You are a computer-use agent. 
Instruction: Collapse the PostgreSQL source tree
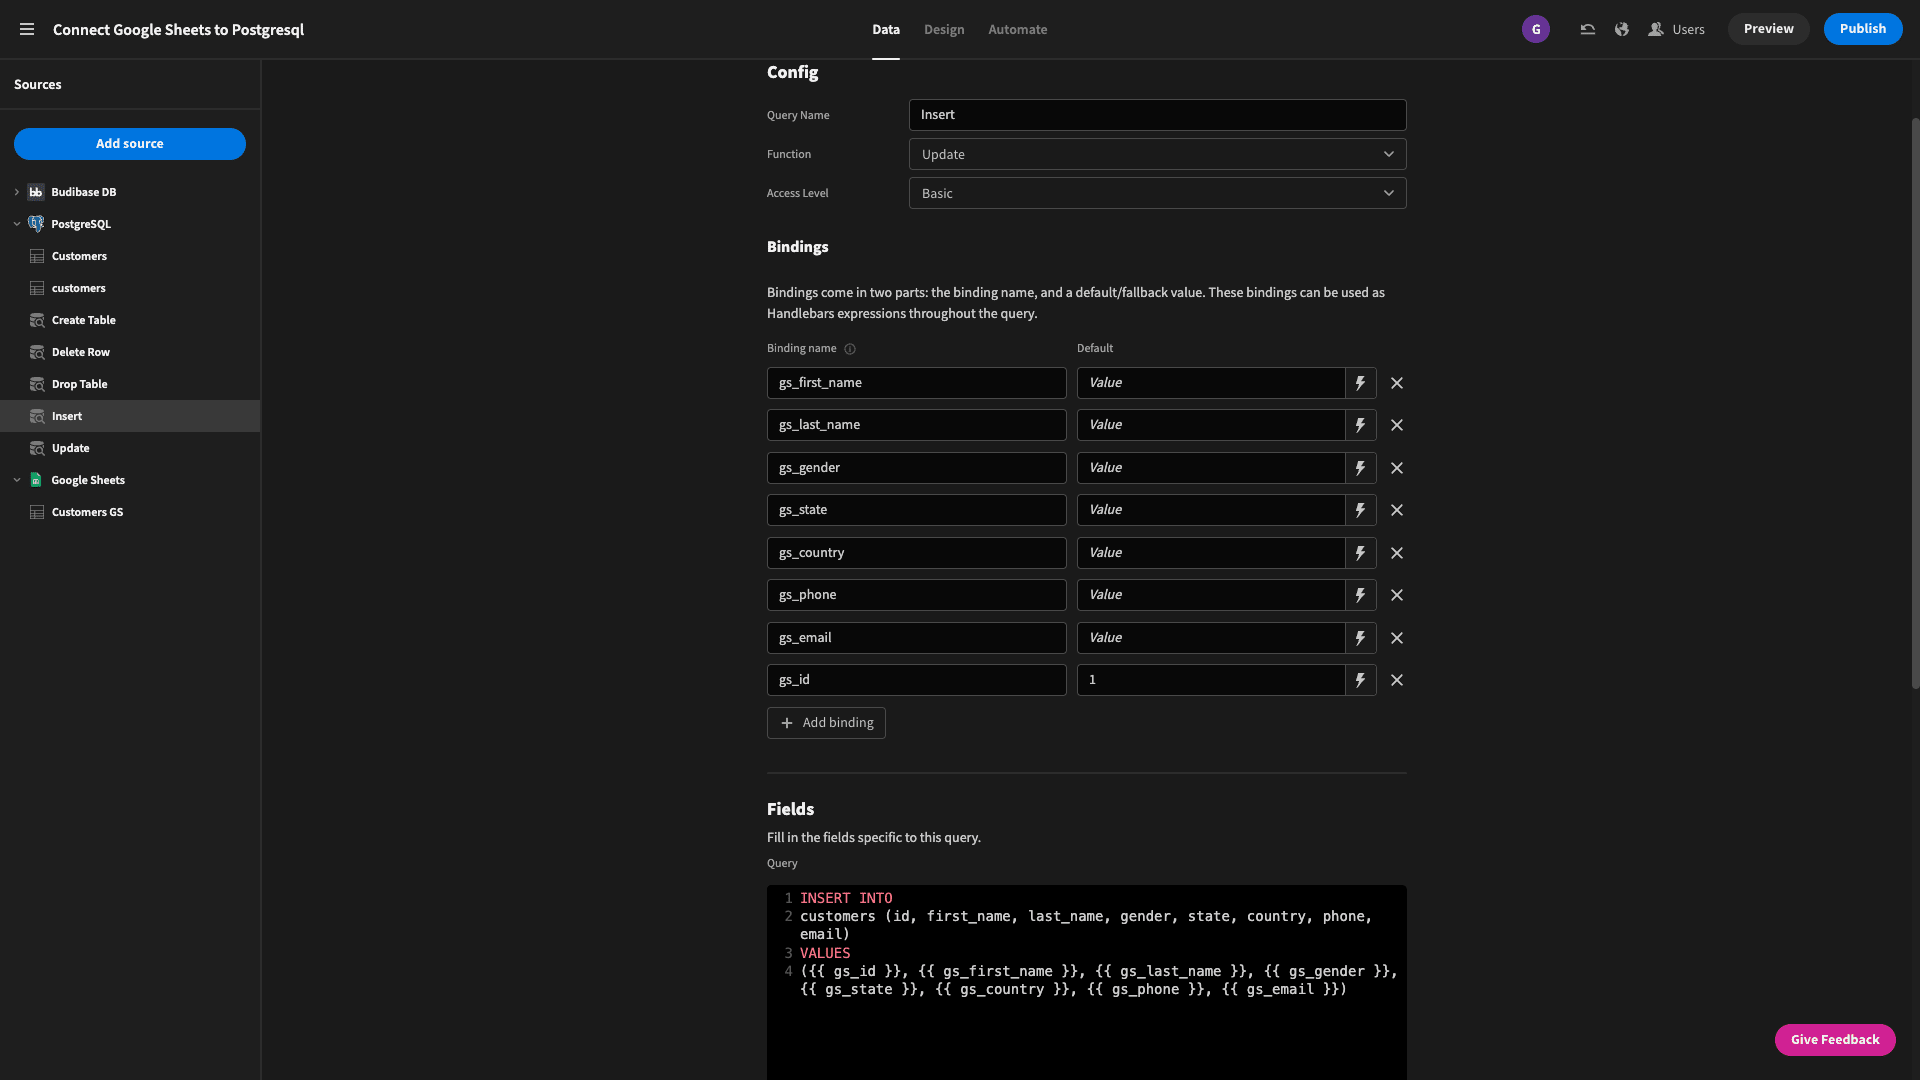click(16, 224)
